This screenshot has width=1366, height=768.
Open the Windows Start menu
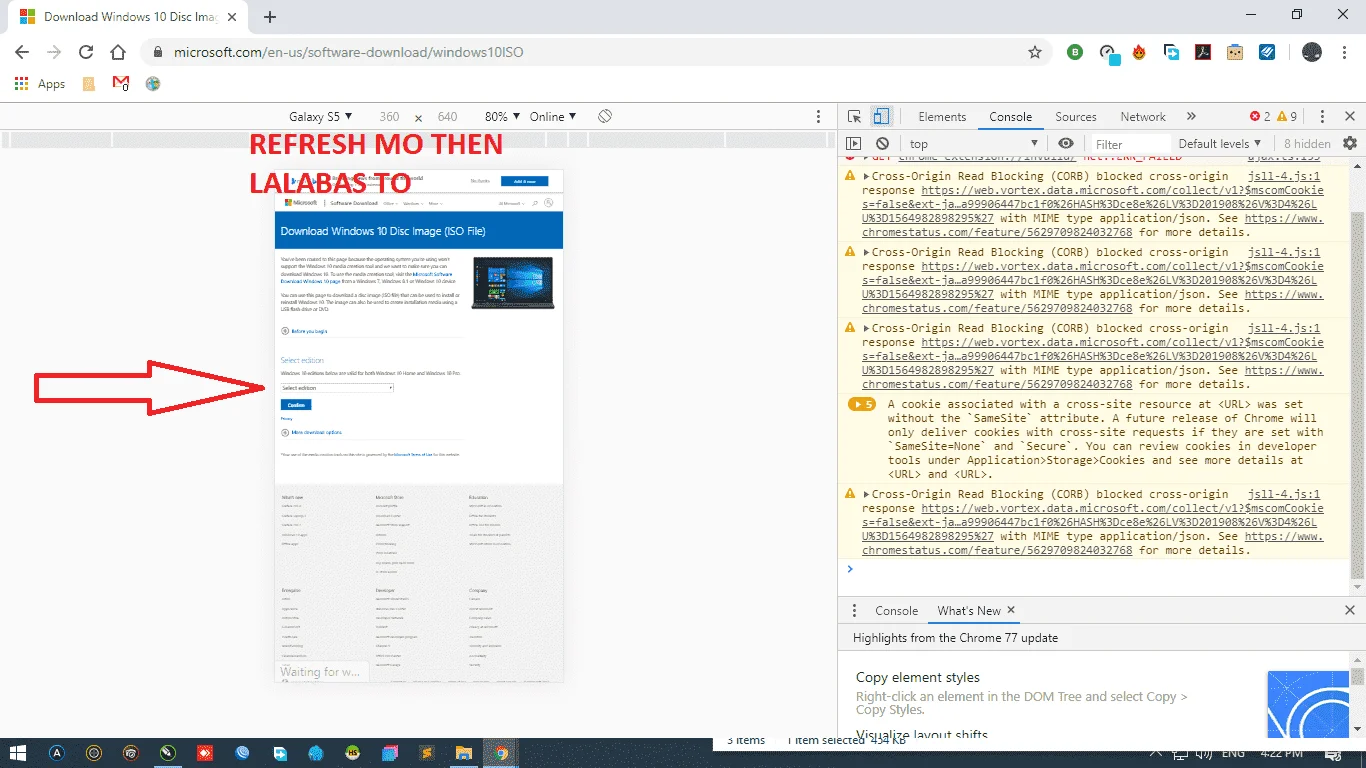18,753
